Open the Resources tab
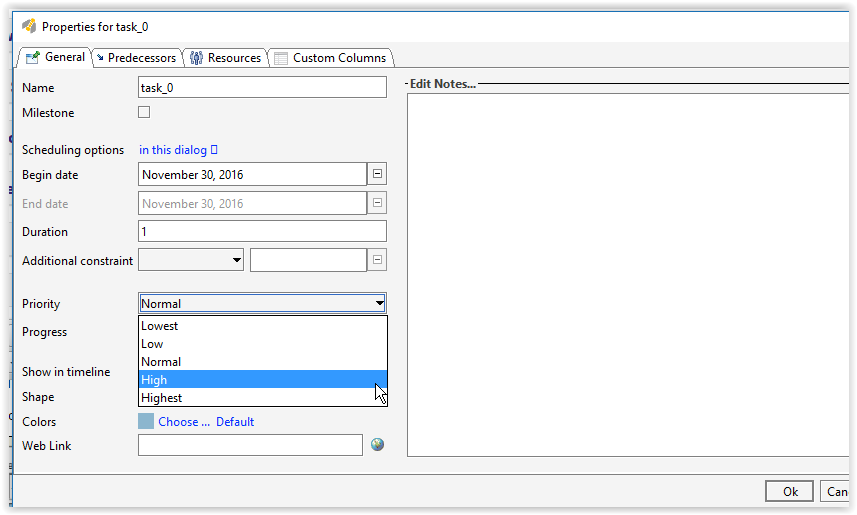Viewport: 857px width, 515px height. (226, 58)
